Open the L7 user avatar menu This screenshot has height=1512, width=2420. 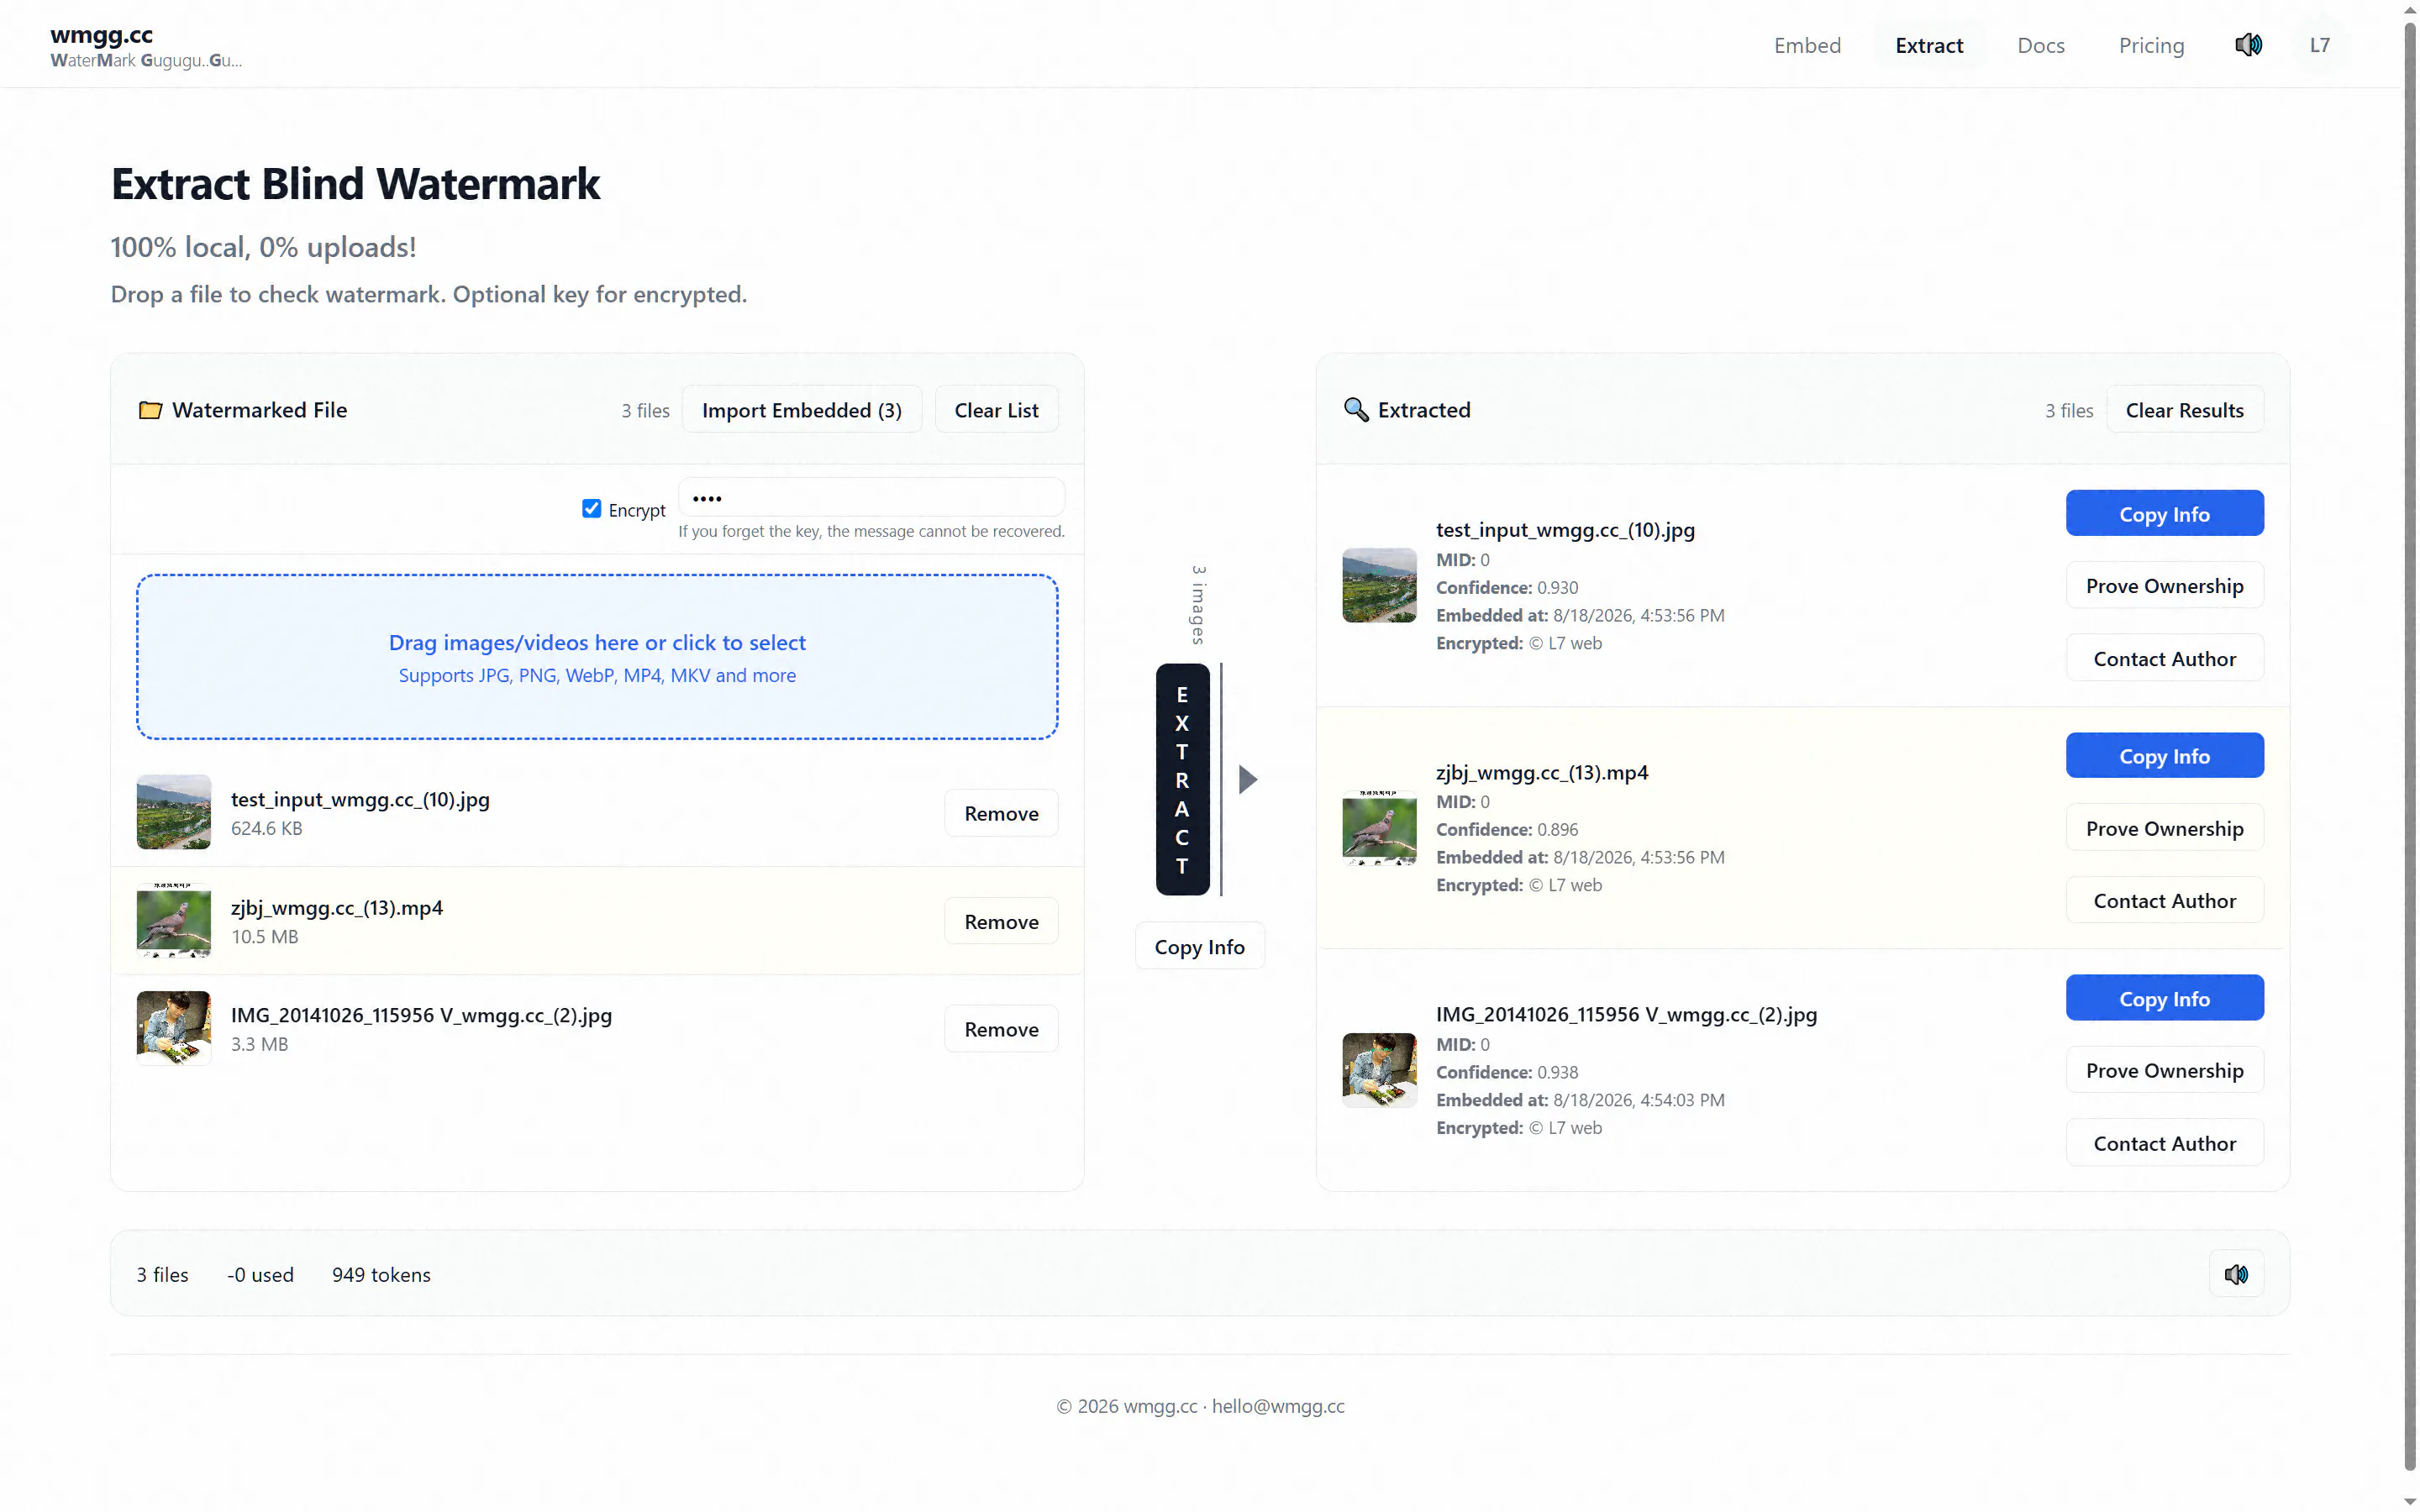click(2319, 45)
